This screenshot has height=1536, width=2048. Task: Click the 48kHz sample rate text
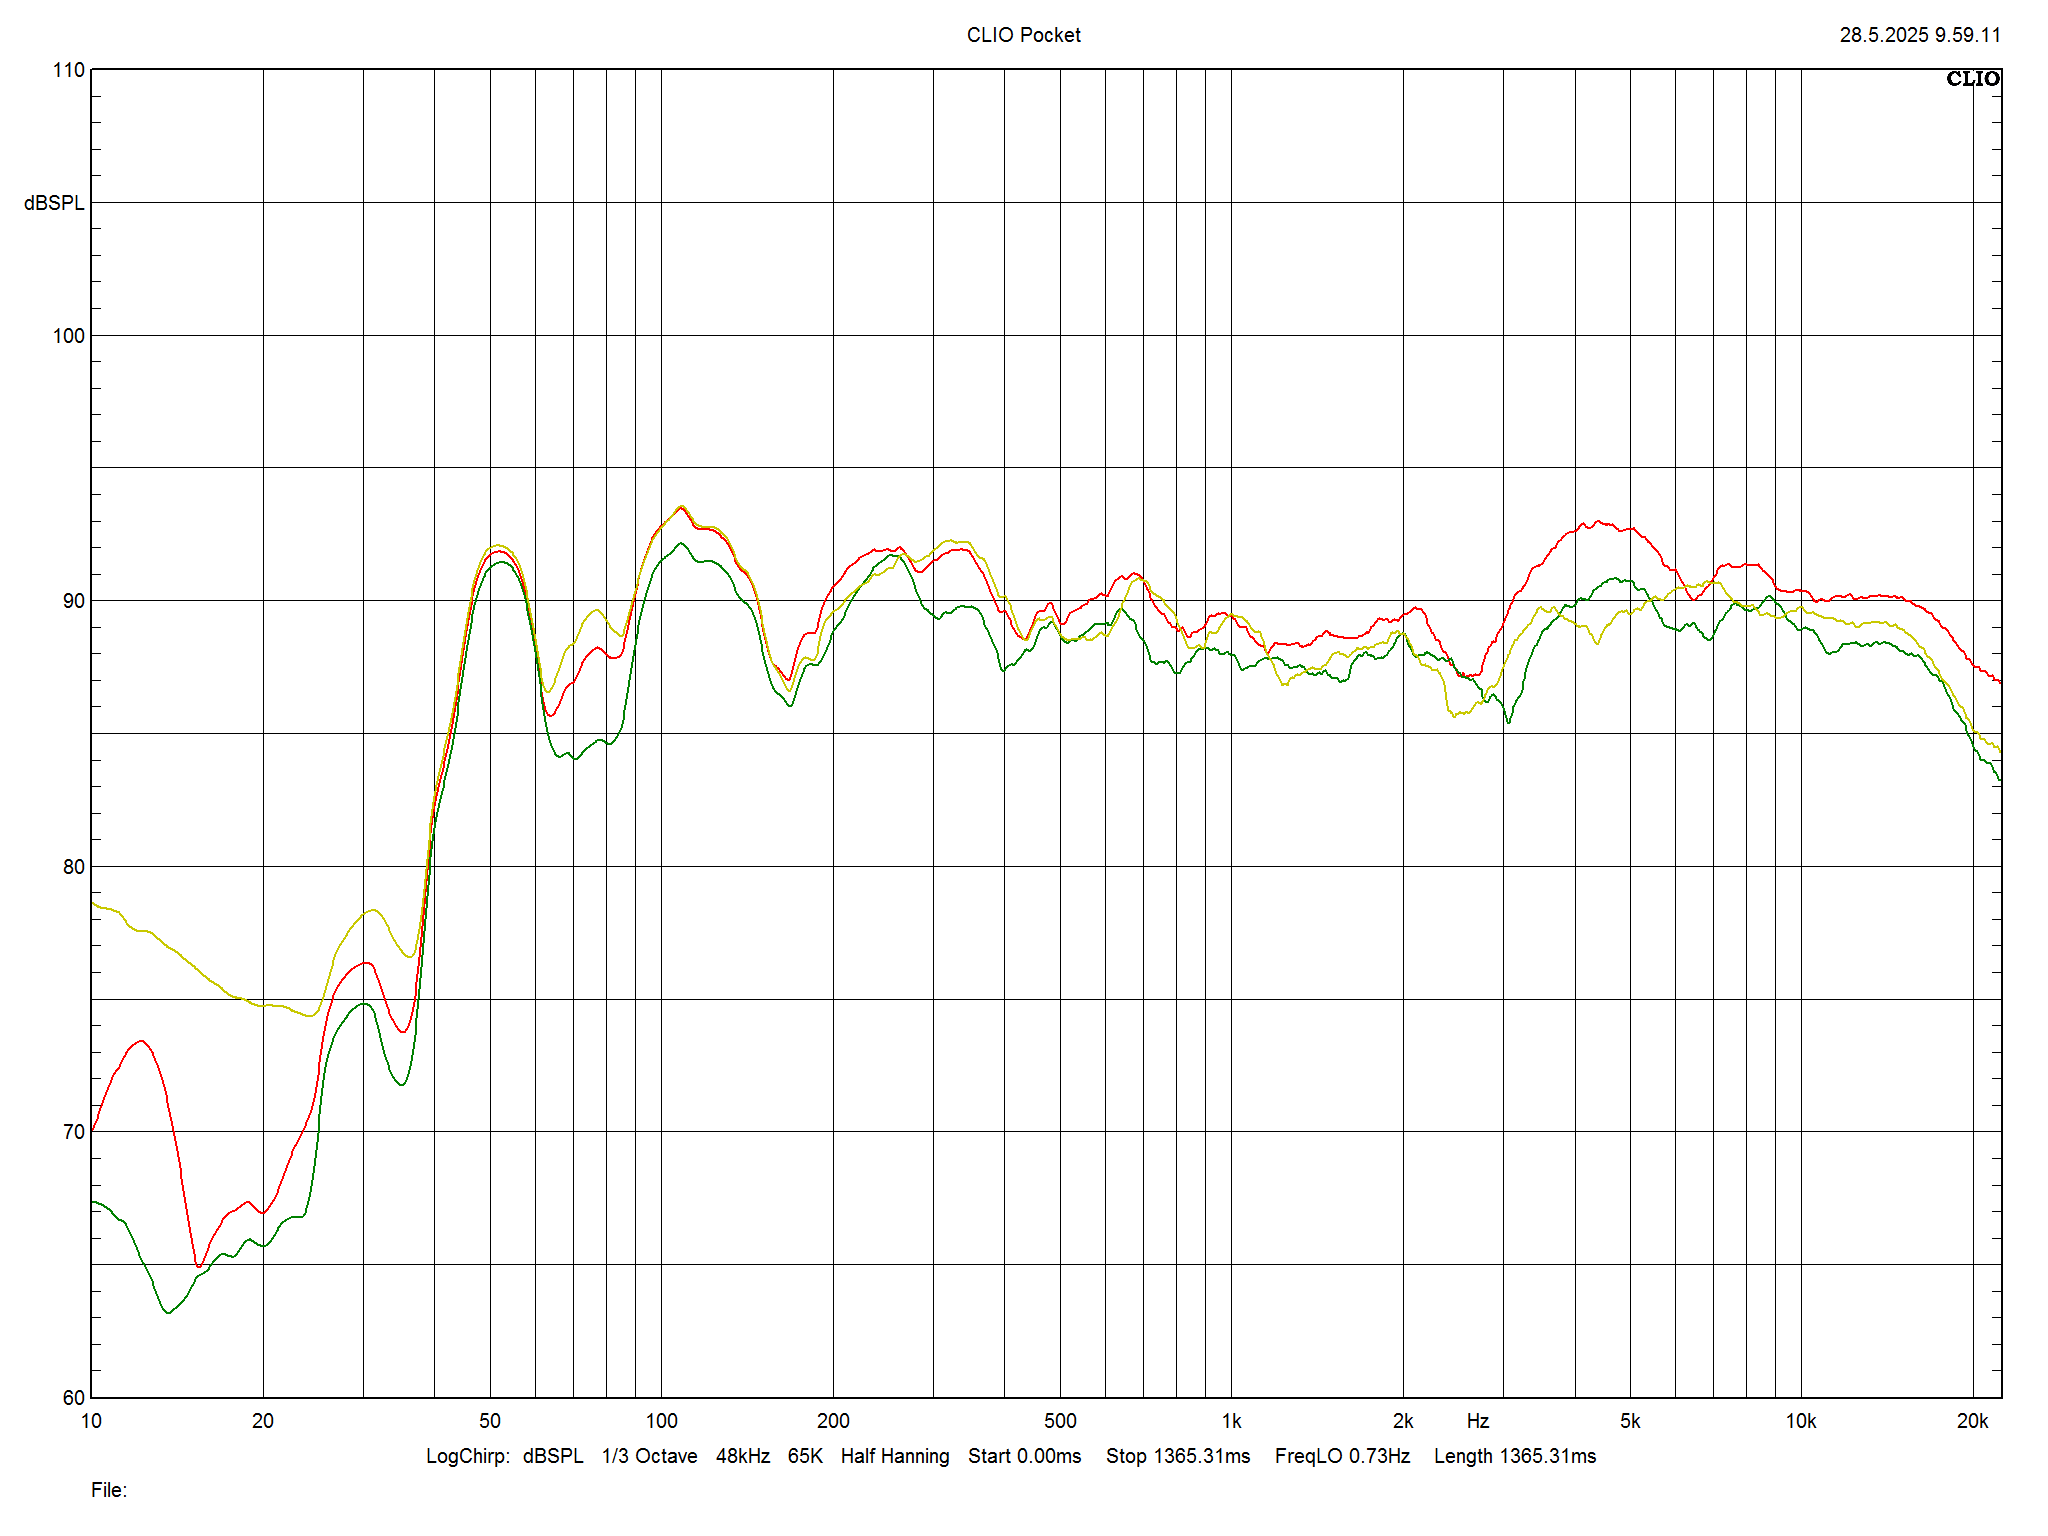pos(742,1456)
